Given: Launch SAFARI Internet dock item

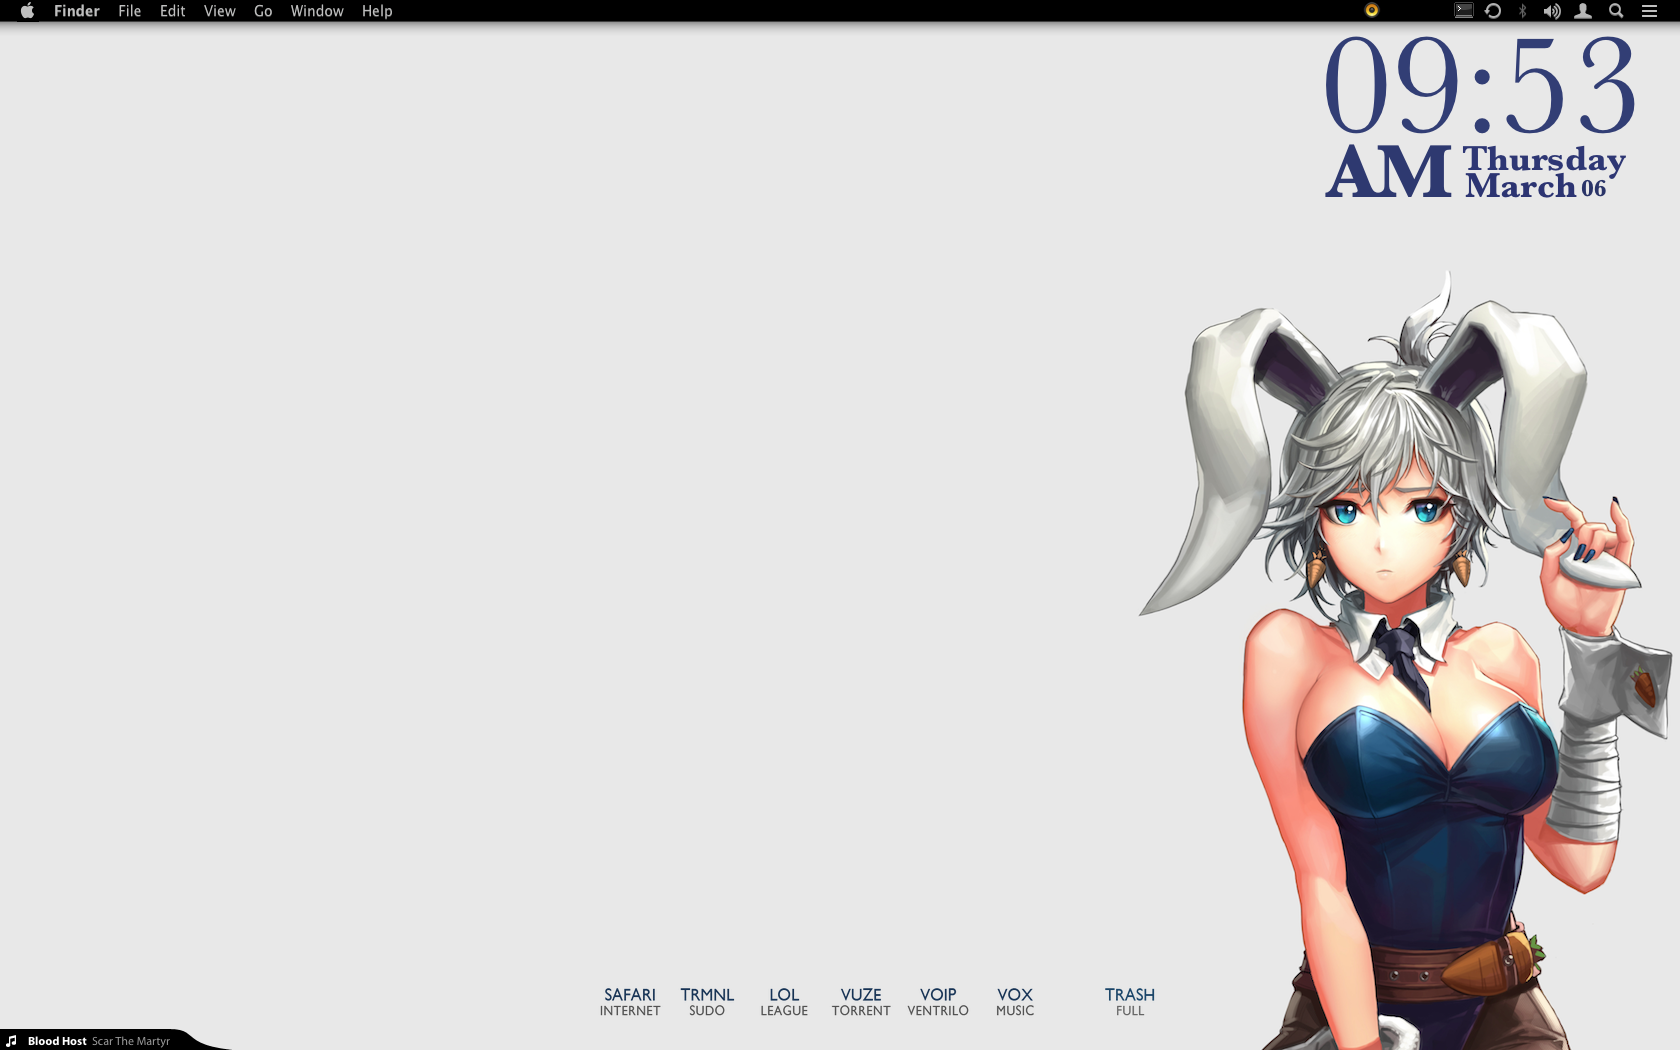Looking at the screenshot, I should [630, 1002].
